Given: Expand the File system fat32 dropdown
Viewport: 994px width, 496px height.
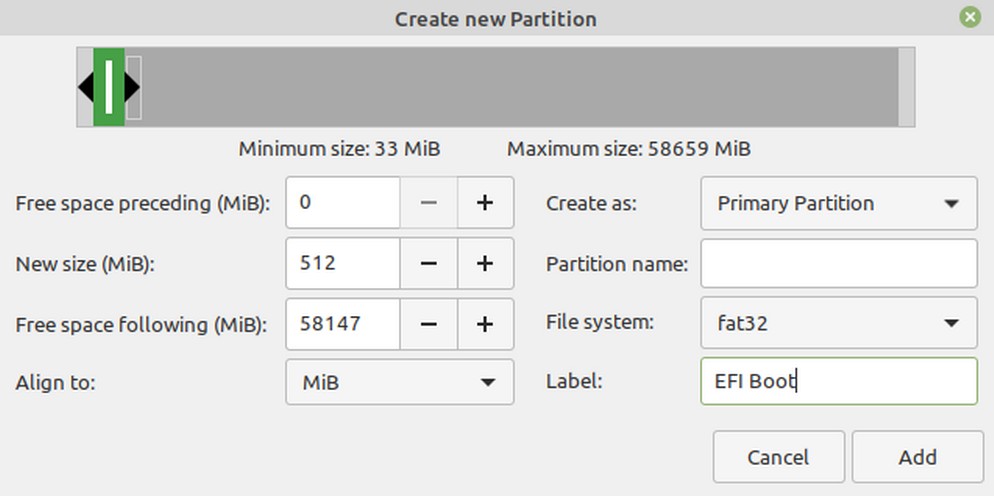Looking at the screenshot, I should pos(838,323).
